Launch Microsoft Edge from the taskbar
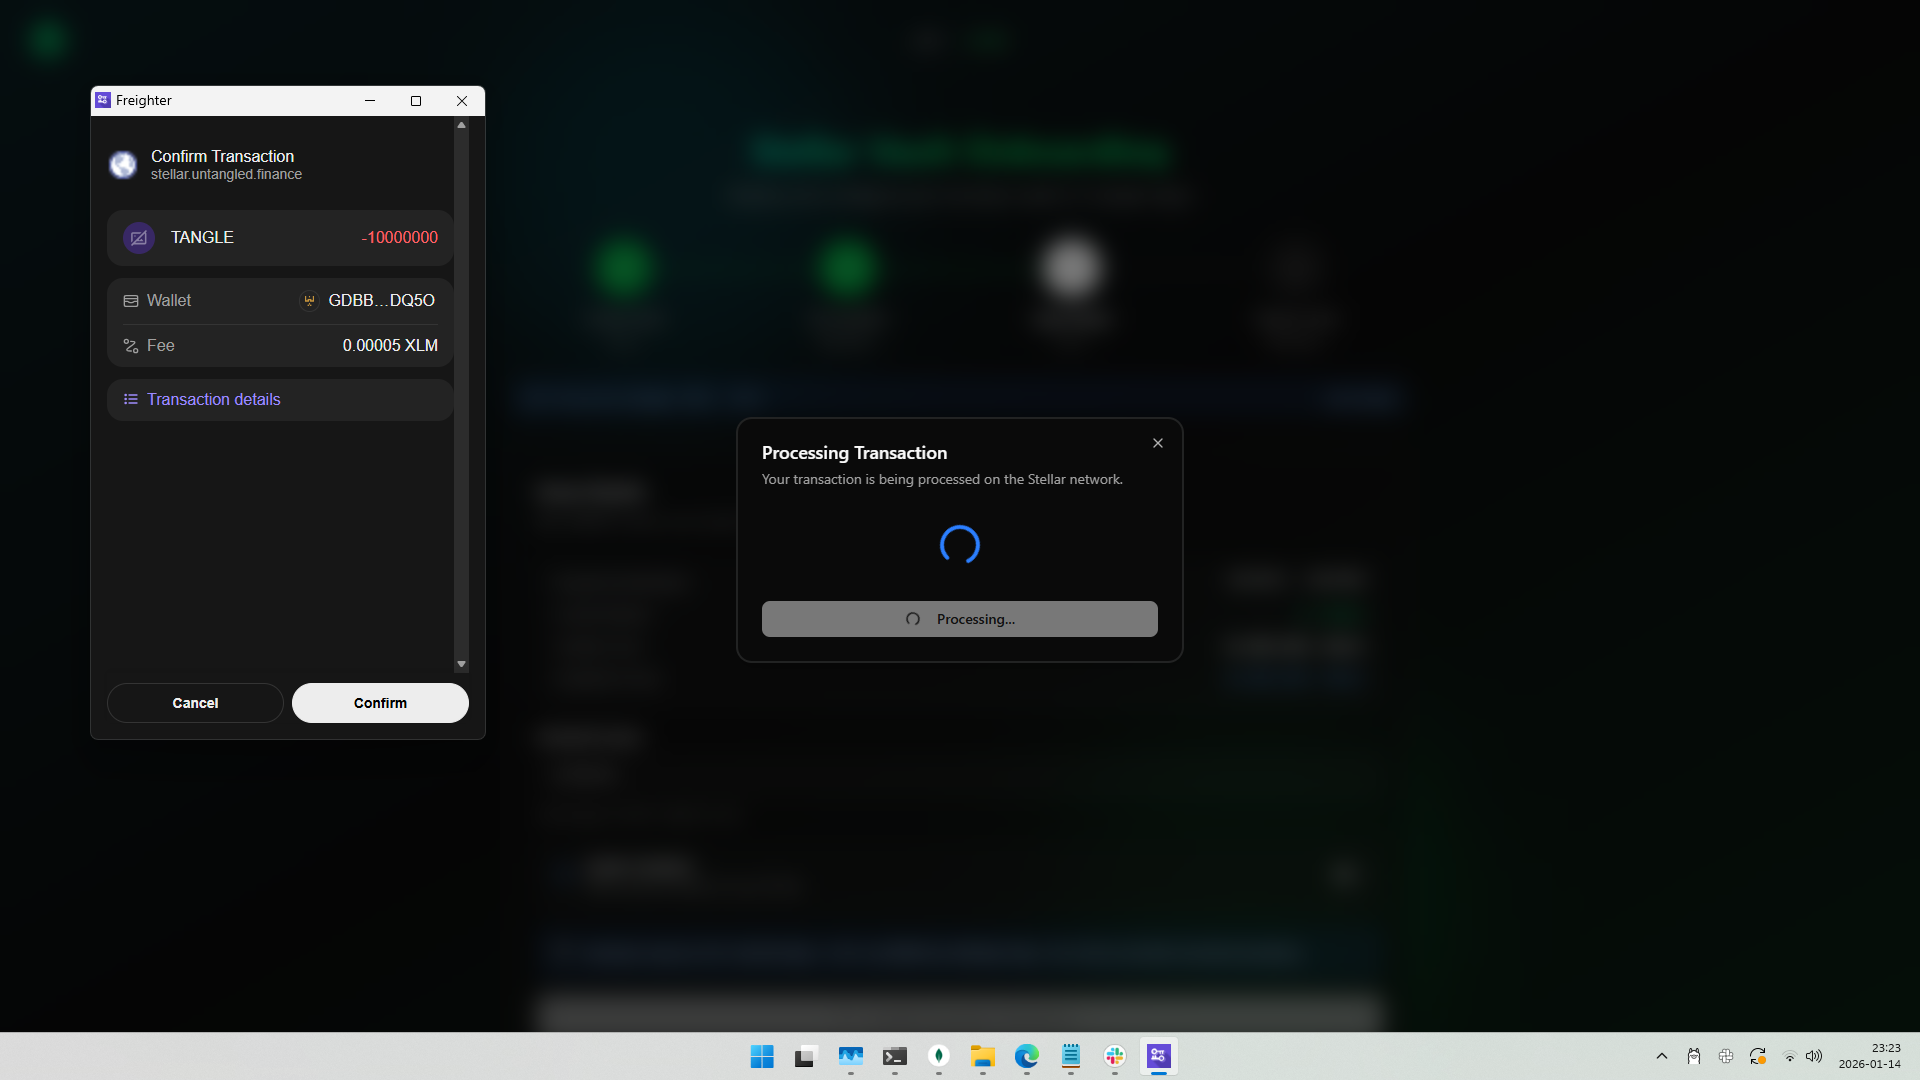 1027,1056
